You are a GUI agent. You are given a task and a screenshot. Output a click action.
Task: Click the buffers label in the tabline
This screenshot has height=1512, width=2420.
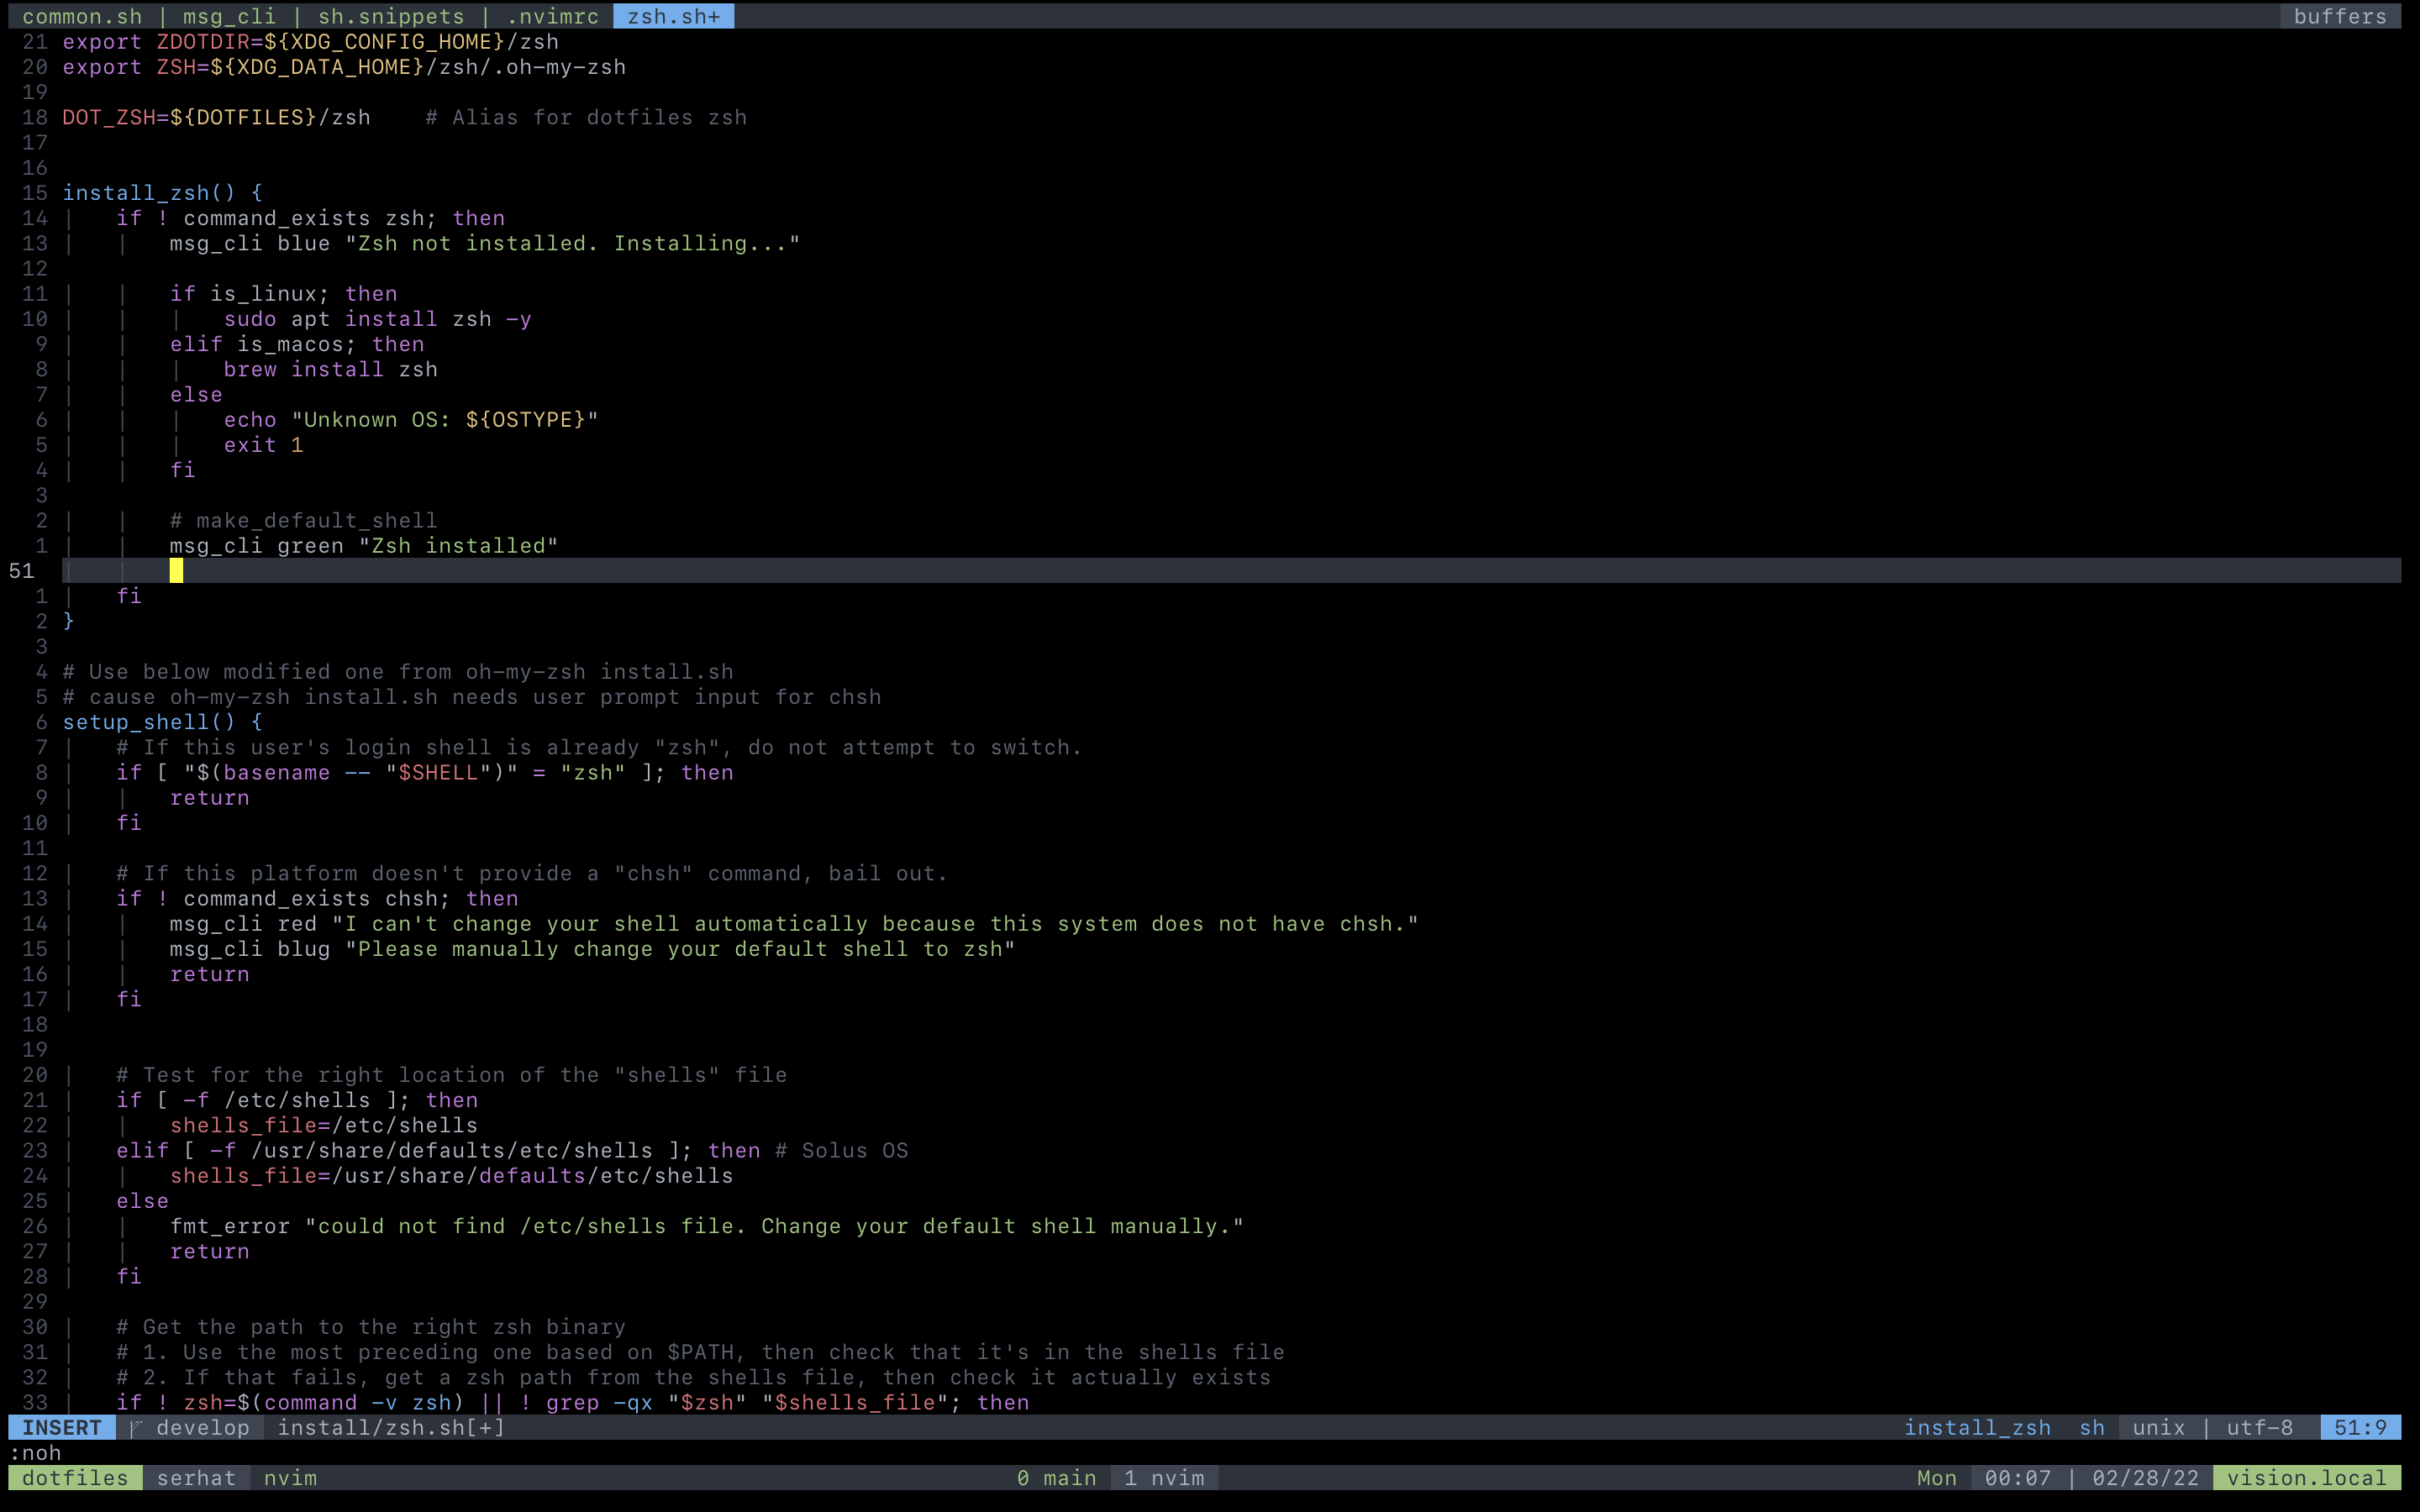(x=2340, y=16)
